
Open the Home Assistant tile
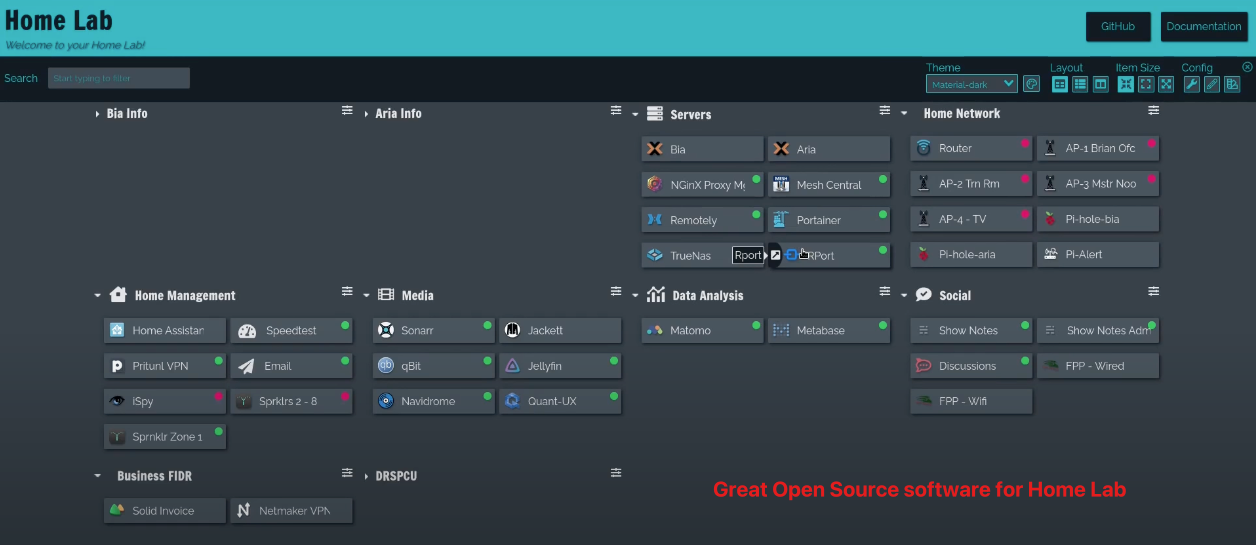pos(165,331)
